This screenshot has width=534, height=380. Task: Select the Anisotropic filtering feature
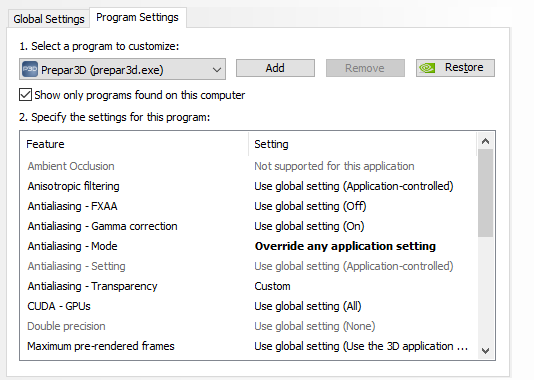point(74,186)
